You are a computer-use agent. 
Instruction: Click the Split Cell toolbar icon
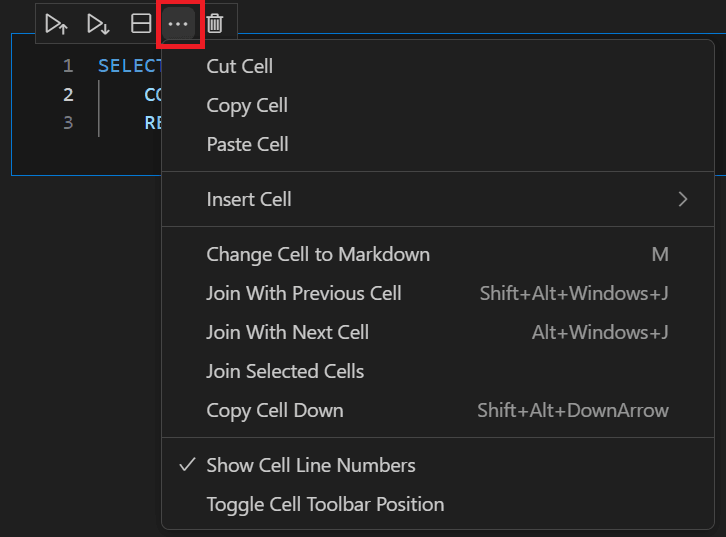(141, 23)
